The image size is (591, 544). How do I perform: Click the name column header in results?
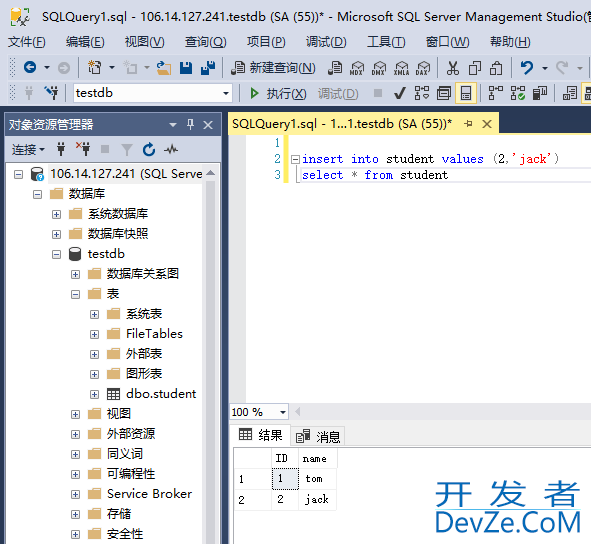(318, 458)
